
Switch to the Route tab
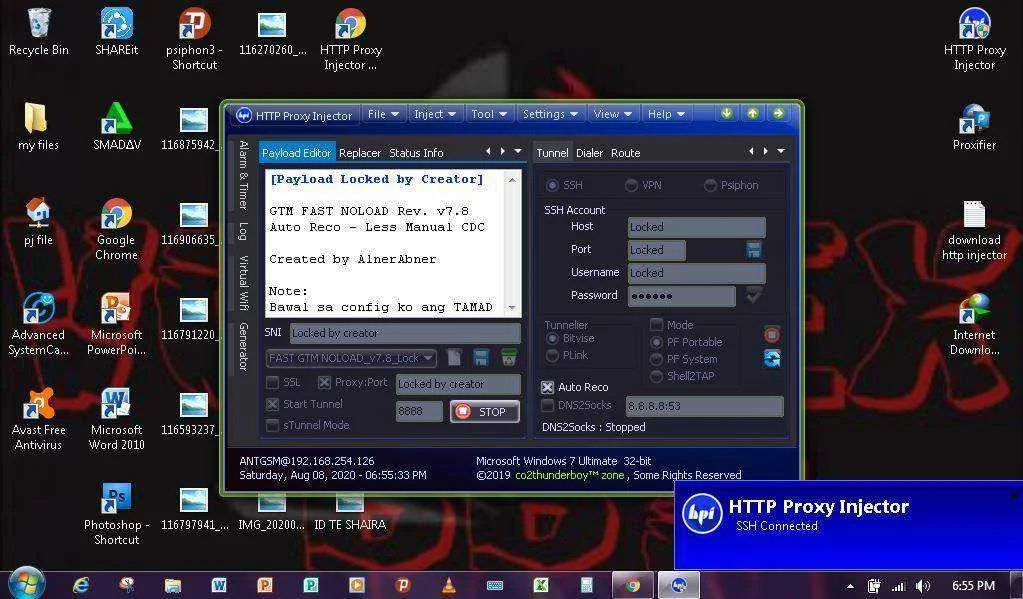click(x=626, y=153)
